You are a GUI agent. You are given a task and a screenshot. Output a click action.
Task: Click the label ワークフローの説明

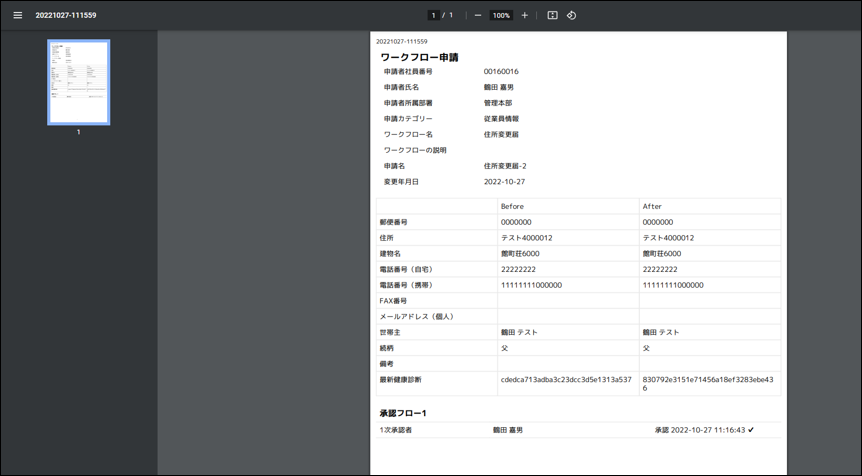(x=415, y=150)
